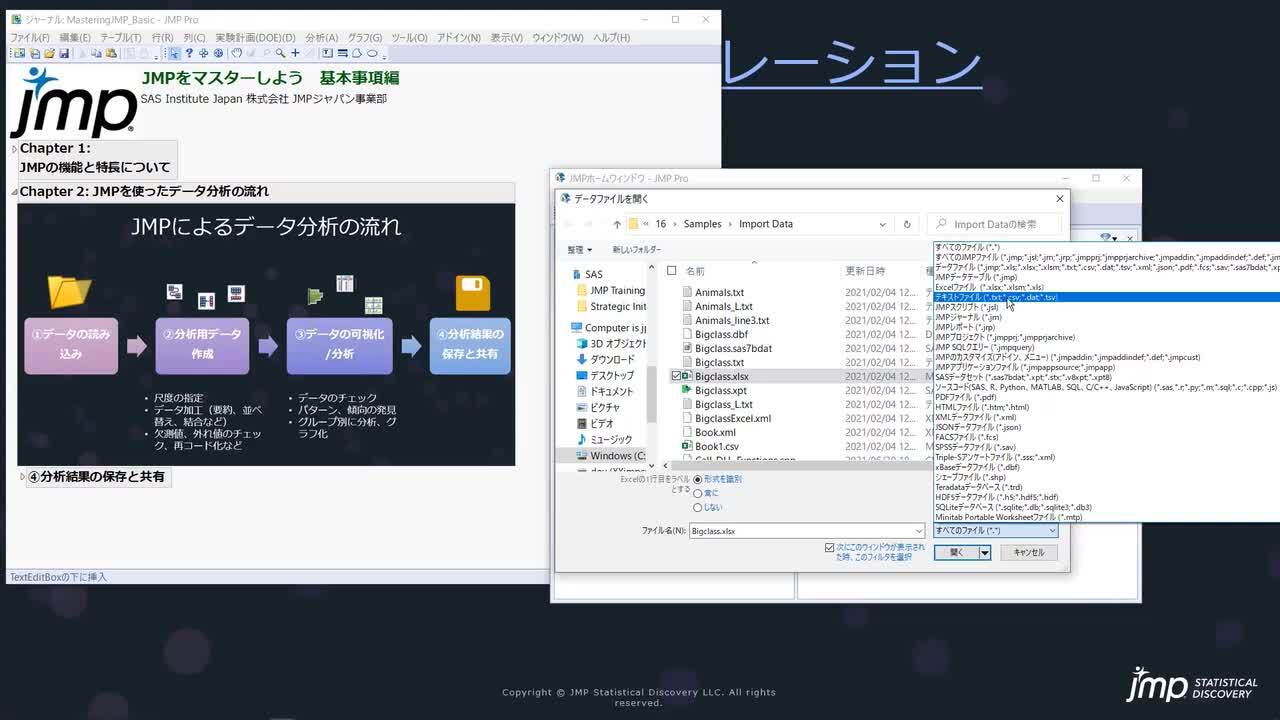
Task: Collapse the Chapter 2 outline triangle
Action: (x=15, y=192)
